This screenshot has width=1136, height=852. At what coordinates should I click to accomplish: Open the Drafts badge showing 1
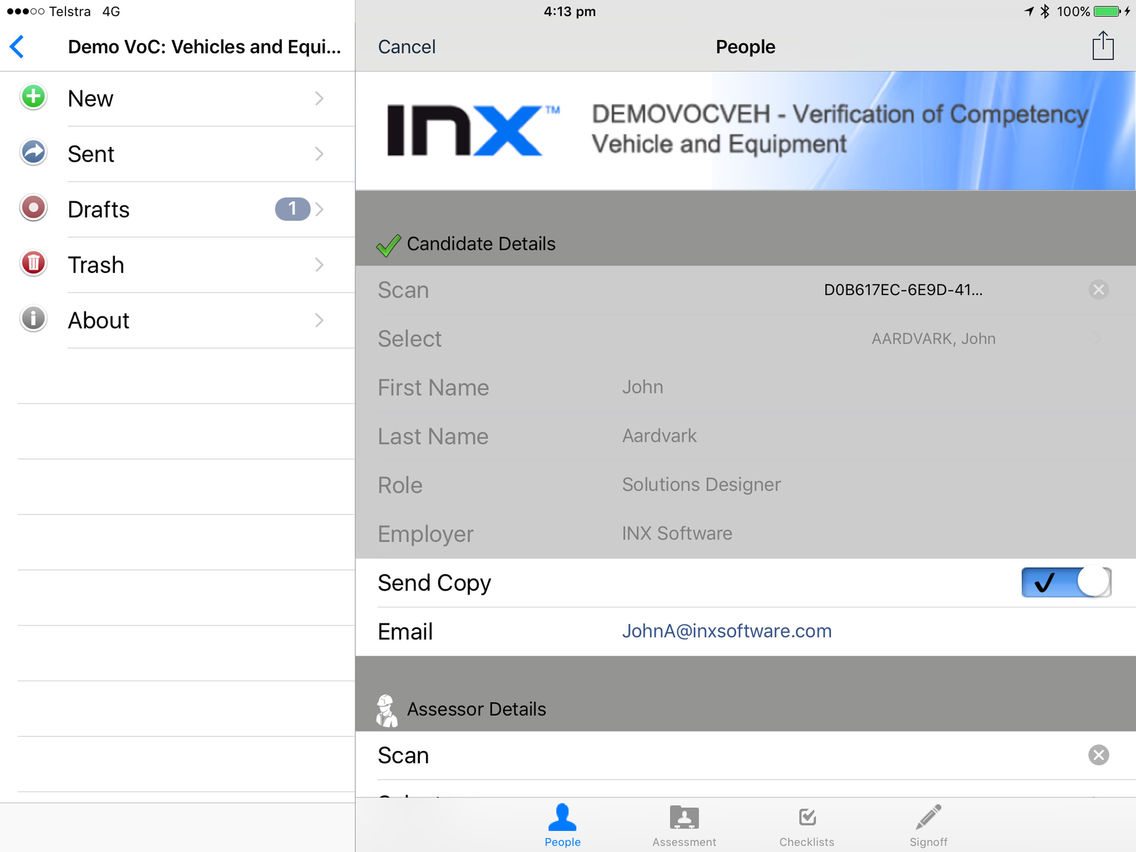[292, 209]
